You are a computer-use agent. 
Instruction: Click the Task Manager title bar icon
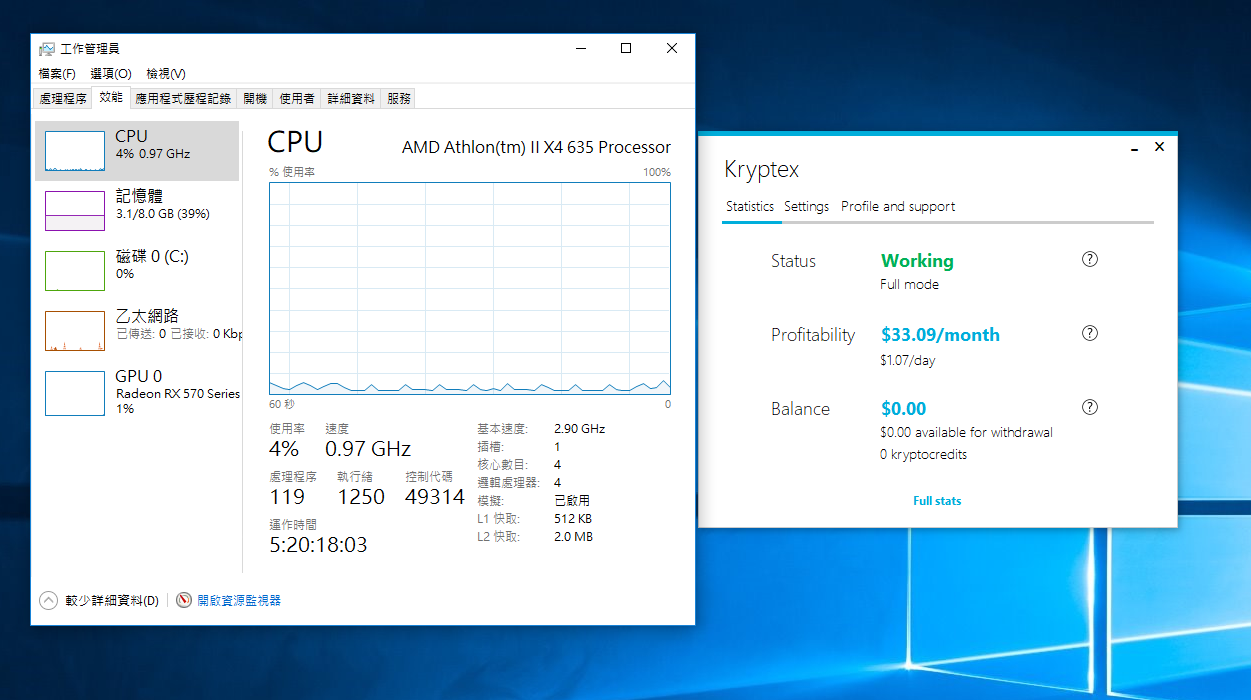pyautogui.click(x=47, y=48)
